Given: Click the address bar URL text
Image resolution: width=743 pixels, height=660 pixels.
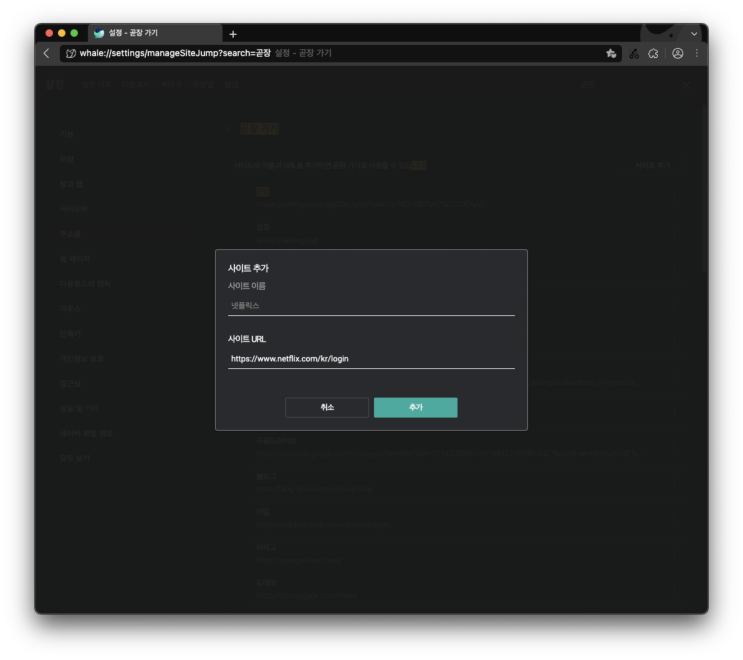Looking at the screenshot, I should coord(175,53).
